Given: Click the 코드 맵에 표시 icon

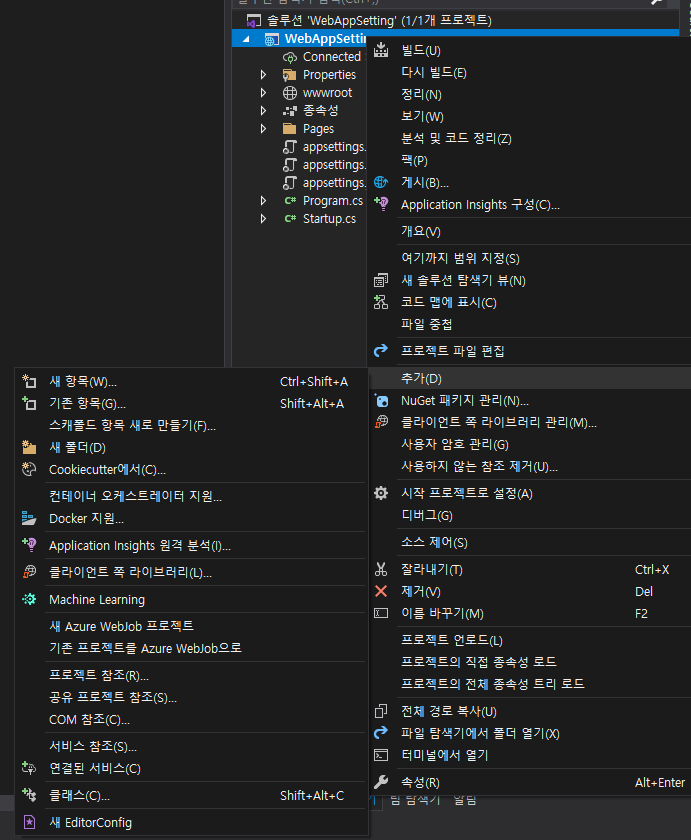Looking at the screenshot, I should (381, 302).
